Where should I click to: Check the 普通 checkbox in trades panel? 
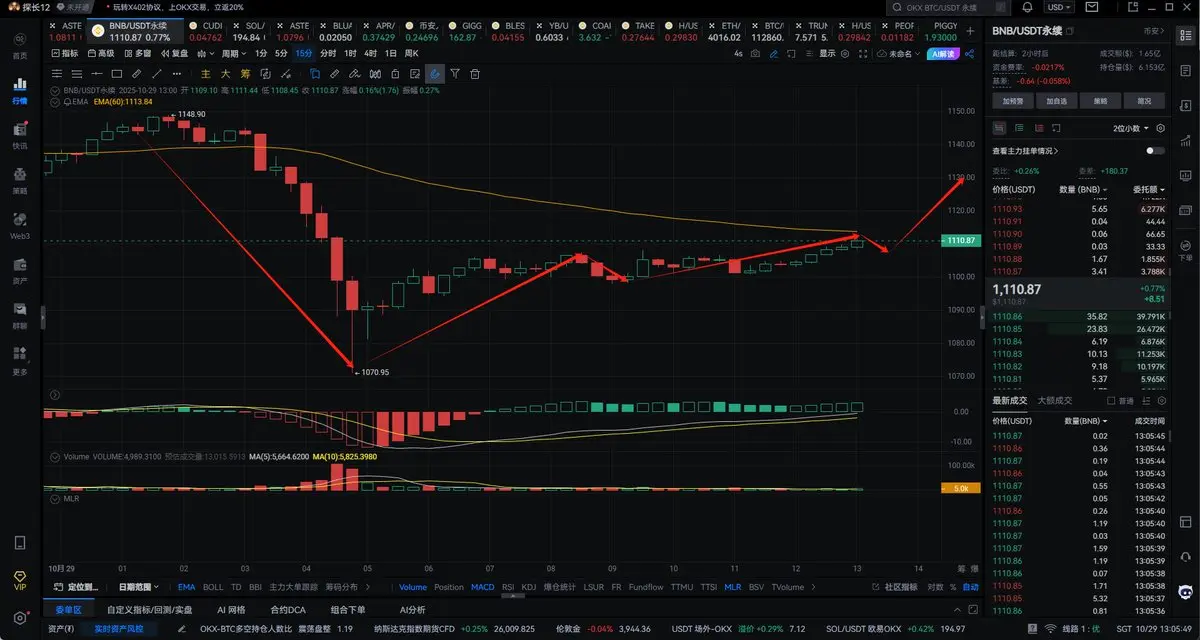coord(1111,401)
